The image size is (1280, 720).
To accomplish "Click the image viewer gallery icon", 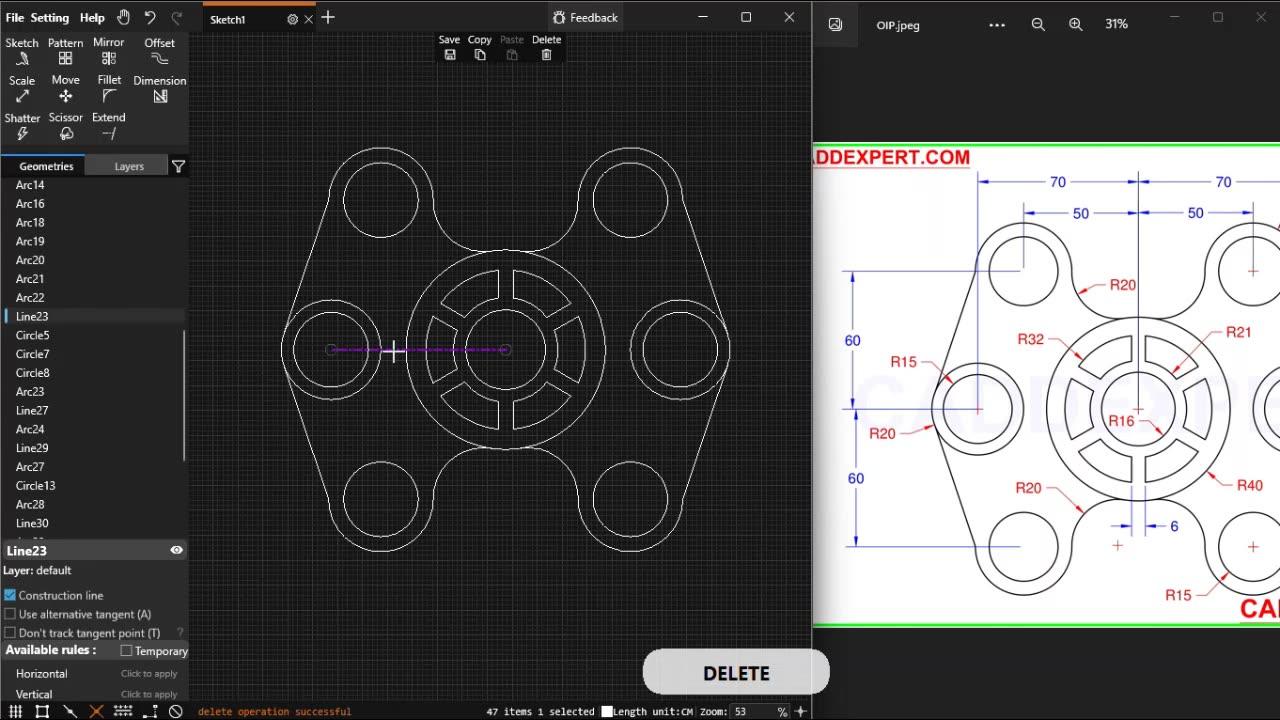I will point(836,25).
